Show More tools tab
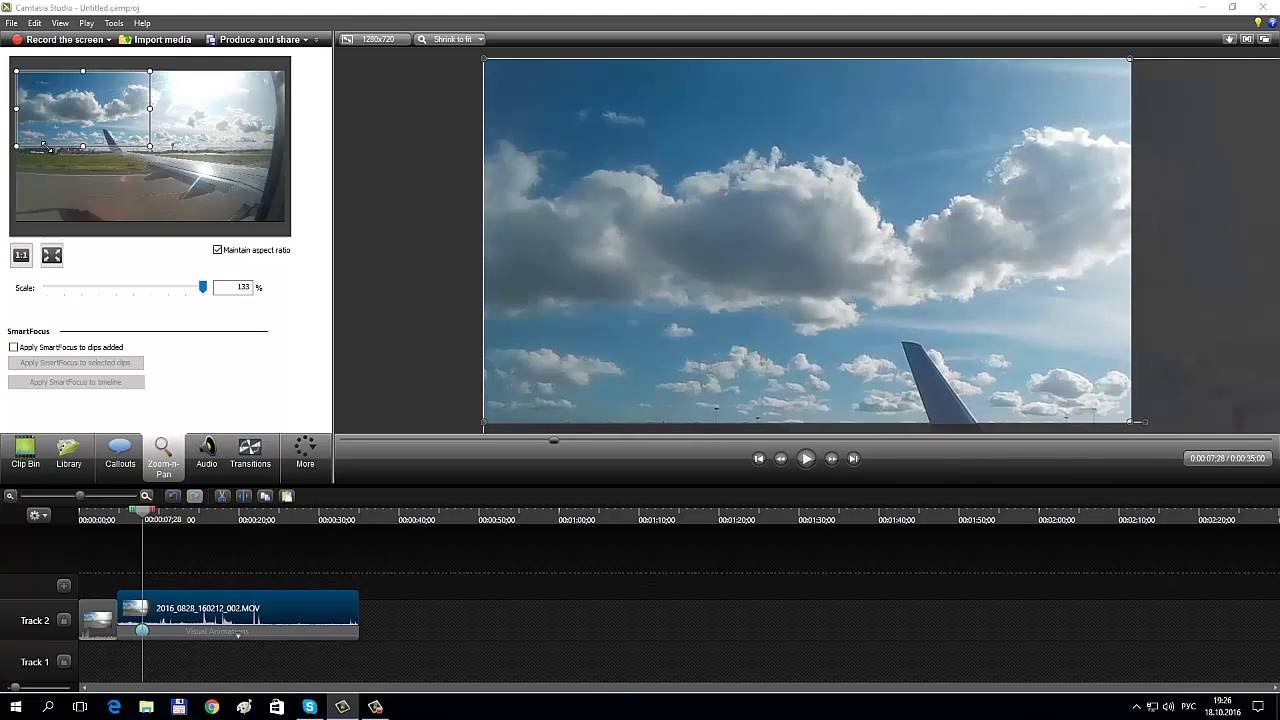Screen dimensions: 1280x720 (305, 453)
